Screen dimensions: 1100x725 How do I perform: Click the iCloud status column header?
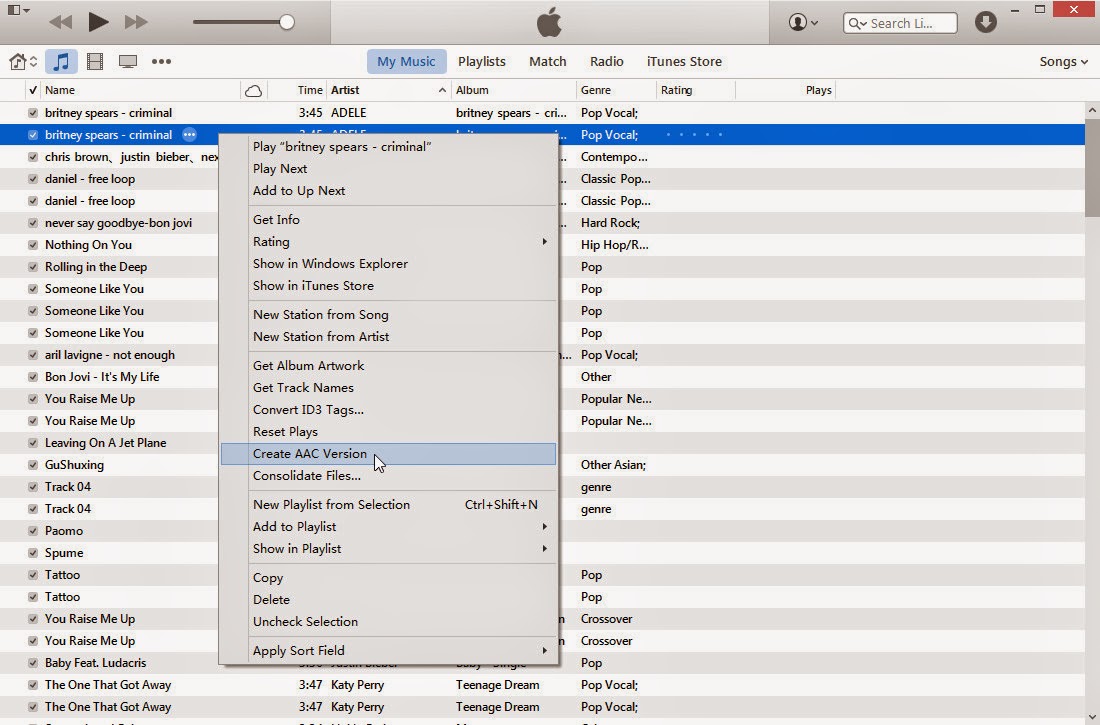[253, 91]
